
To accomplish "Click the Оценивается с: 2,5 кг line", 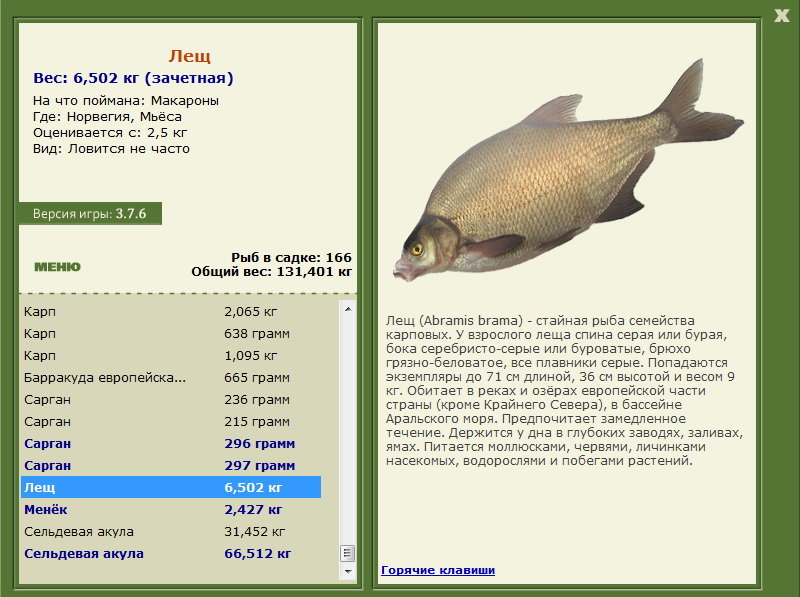I will pyautogui.click(x=110, y=133).
